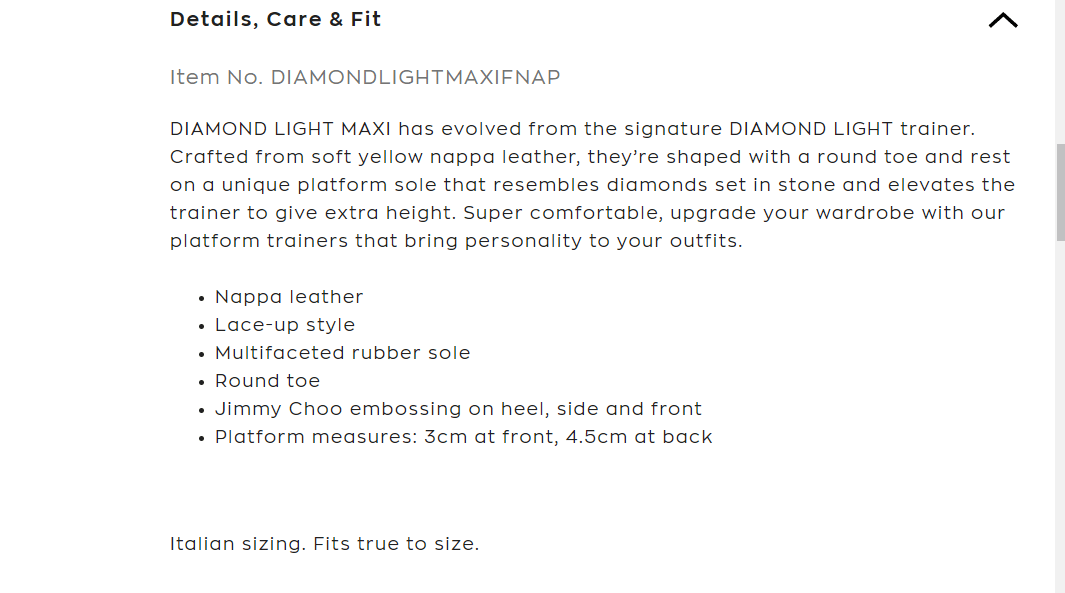Click the scrollbar track below the thumb
Screen dimensions: 1065x593
coord(1060,420)
